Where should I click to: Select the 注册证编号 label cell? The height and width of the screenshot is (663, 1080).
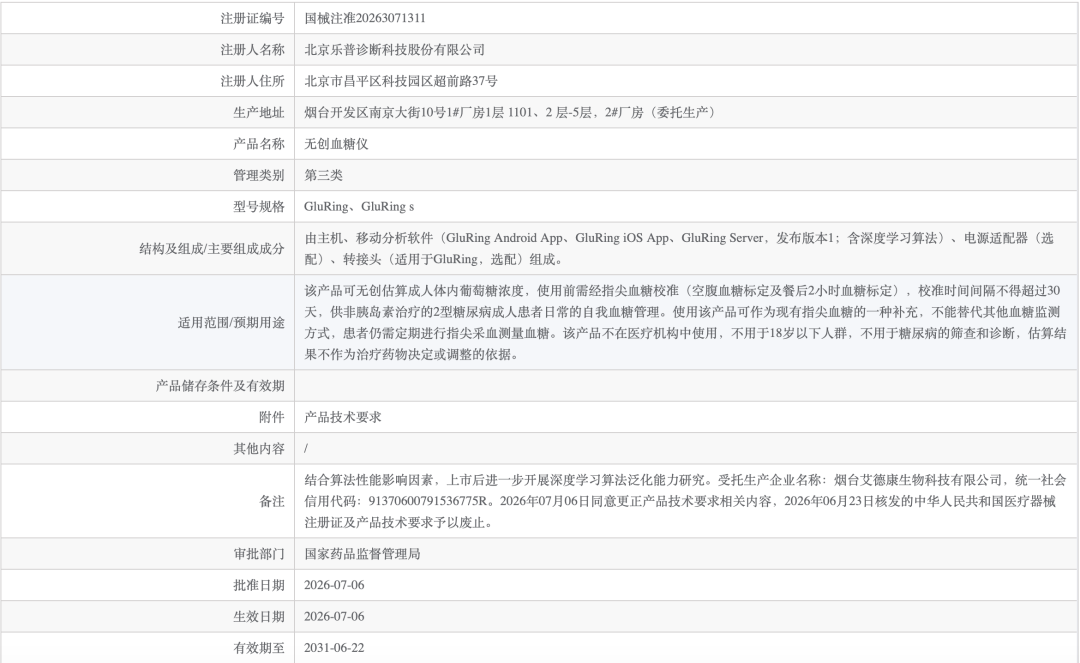(147, 18)
